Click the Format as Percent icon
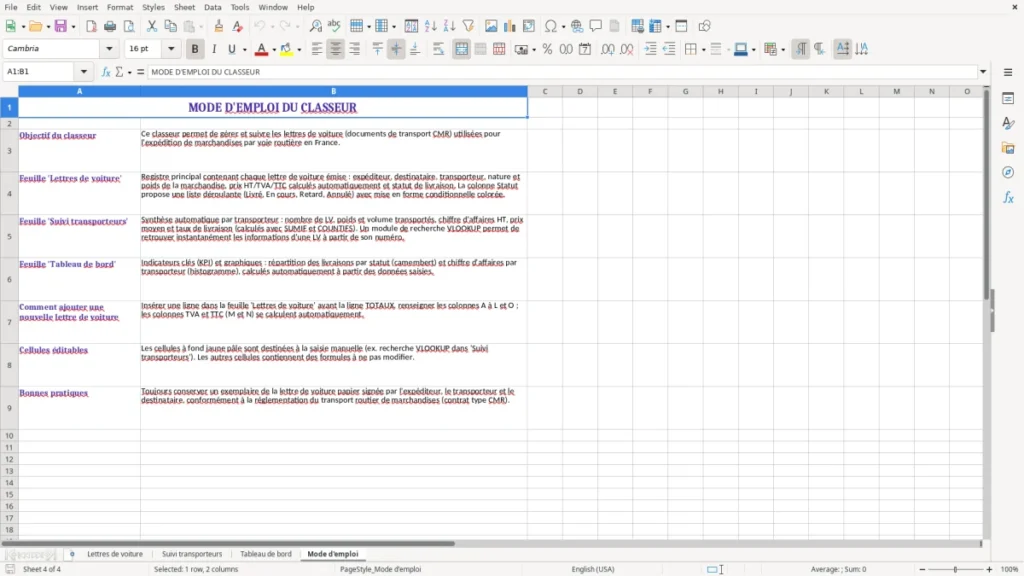 [x=547, y=49]
